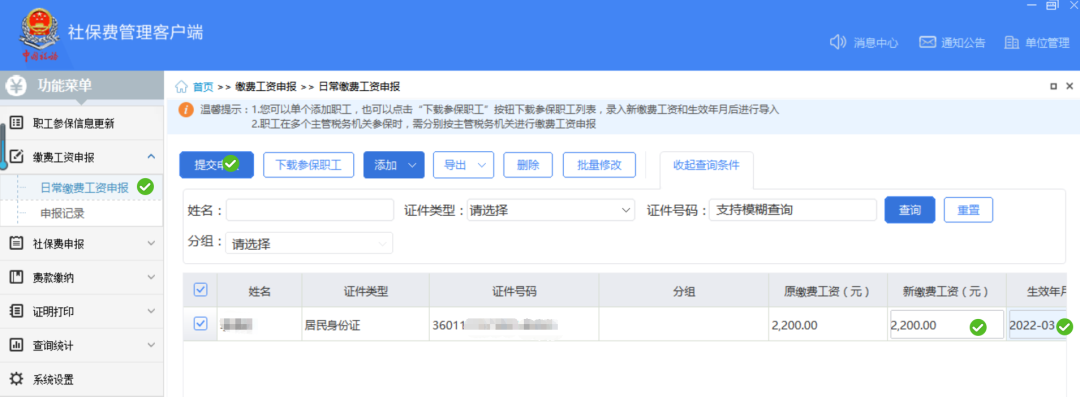The image size is (1080, 397).
Task: Click the 重置 button
Action: [x=968, y=210]
